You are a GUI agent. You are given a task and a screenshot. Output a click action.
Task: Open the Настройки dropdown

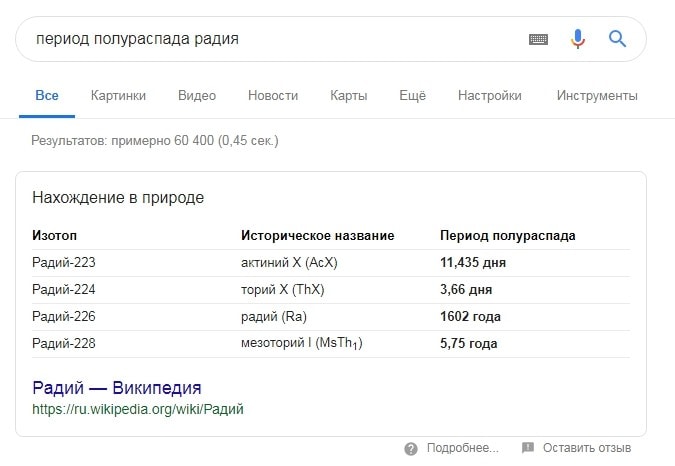(x=490, y=96)
